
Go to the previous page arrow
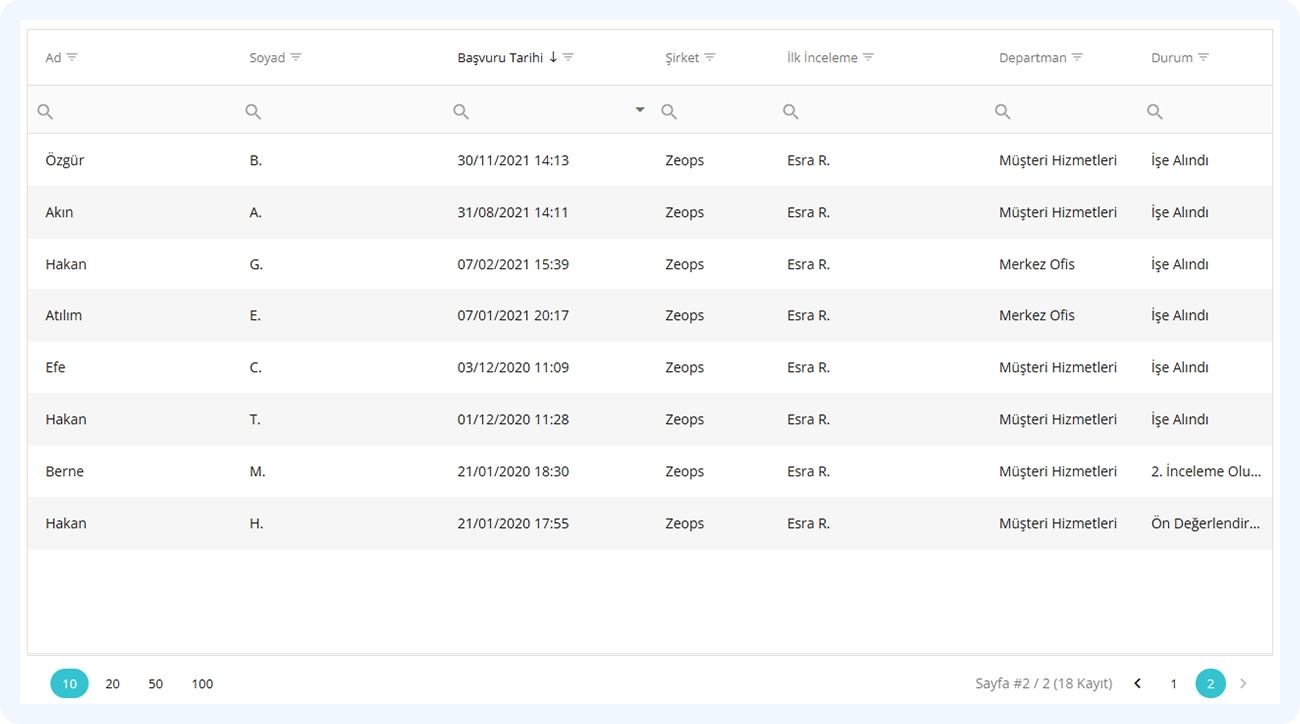pyautogui.click(x=1137, y=684)
